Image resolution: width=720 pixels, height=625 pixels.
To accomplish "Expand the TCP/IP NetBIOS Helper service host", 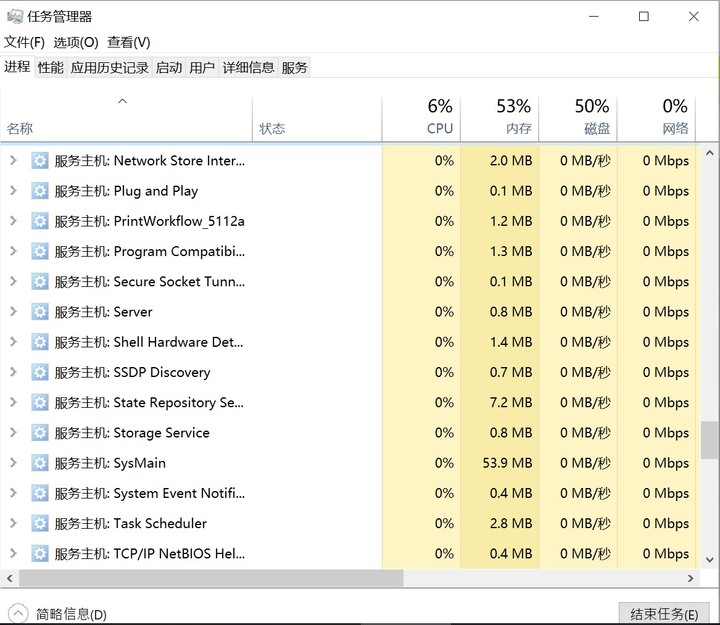I will pyautogui.click(x=13, y=553).
